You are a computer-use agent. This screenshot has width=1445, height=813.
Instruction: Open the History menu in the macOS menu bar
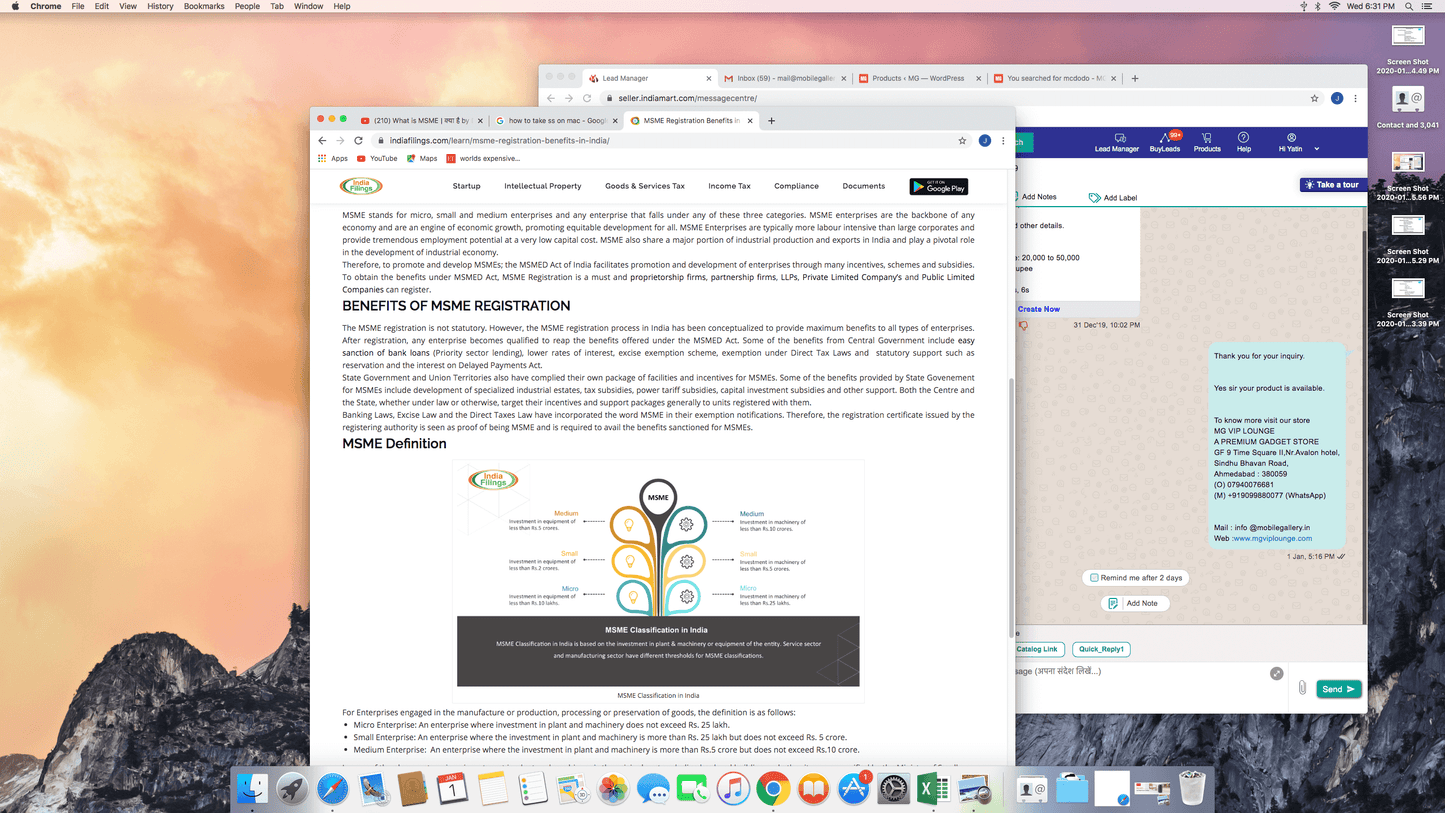160,6
